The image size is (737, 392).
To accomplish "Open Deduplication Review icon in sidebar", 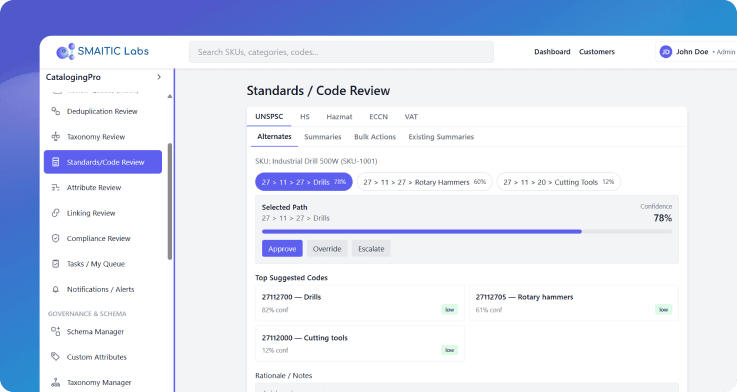I will [x=55, y=111].
